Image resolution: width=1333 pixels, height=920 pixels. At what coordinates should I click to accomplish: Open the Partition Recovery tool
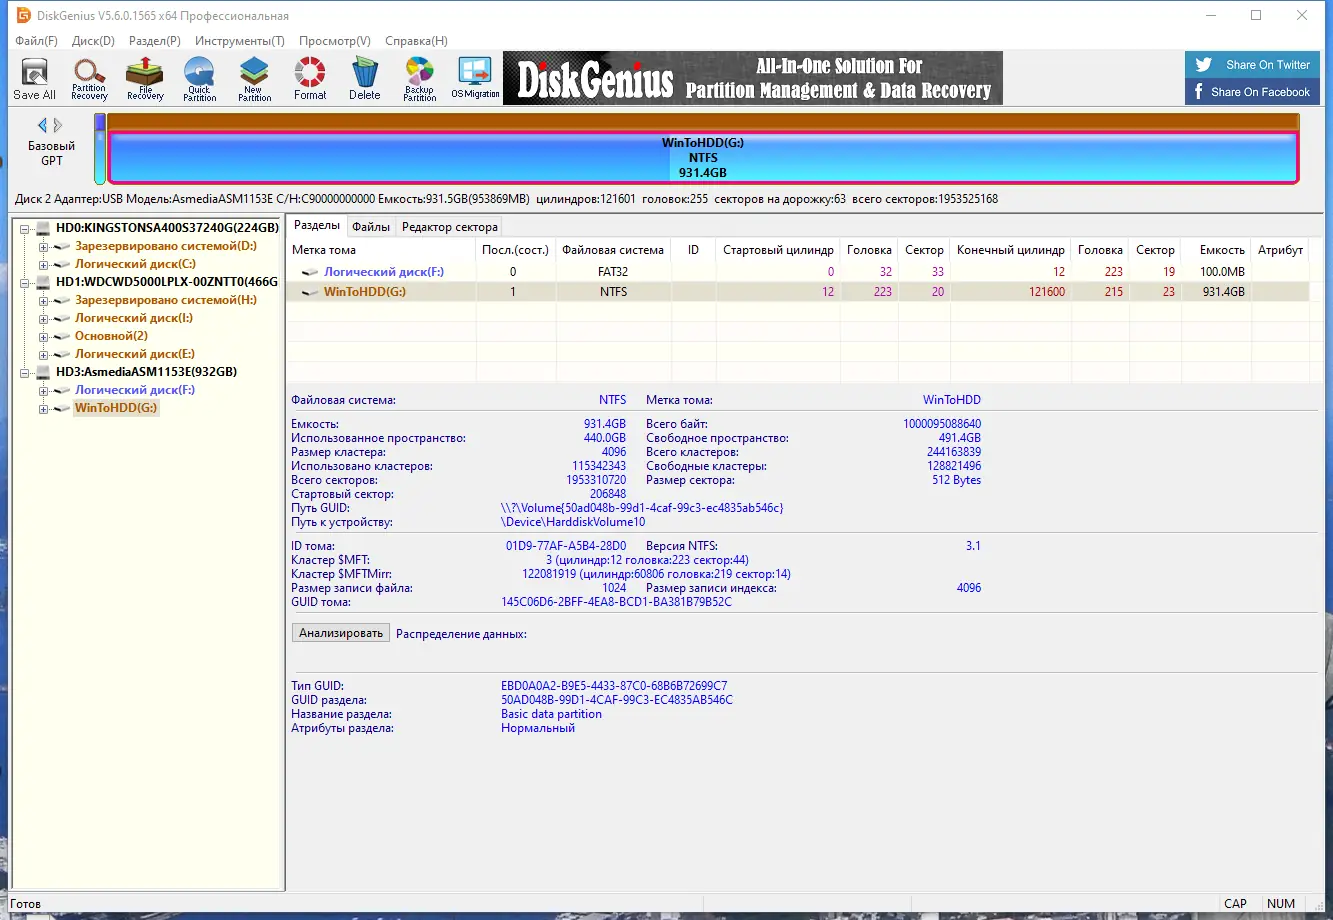click(x=89, y=79)
